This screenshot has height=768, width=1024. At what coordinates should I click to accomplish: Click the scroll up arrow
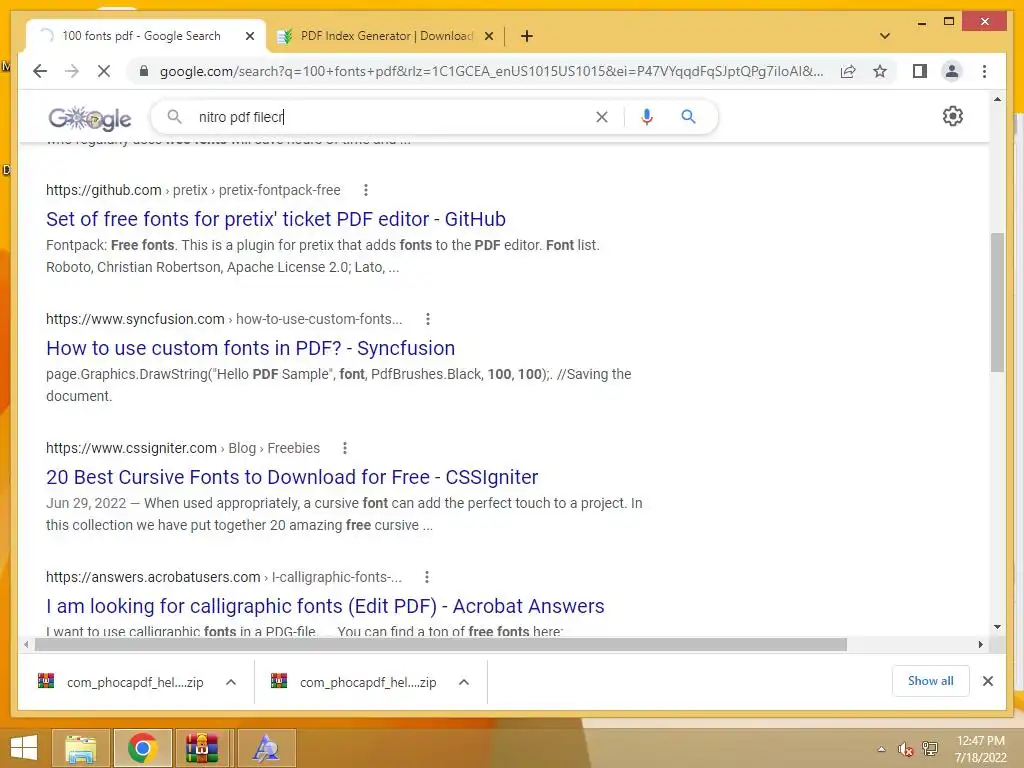coord(997,99)
